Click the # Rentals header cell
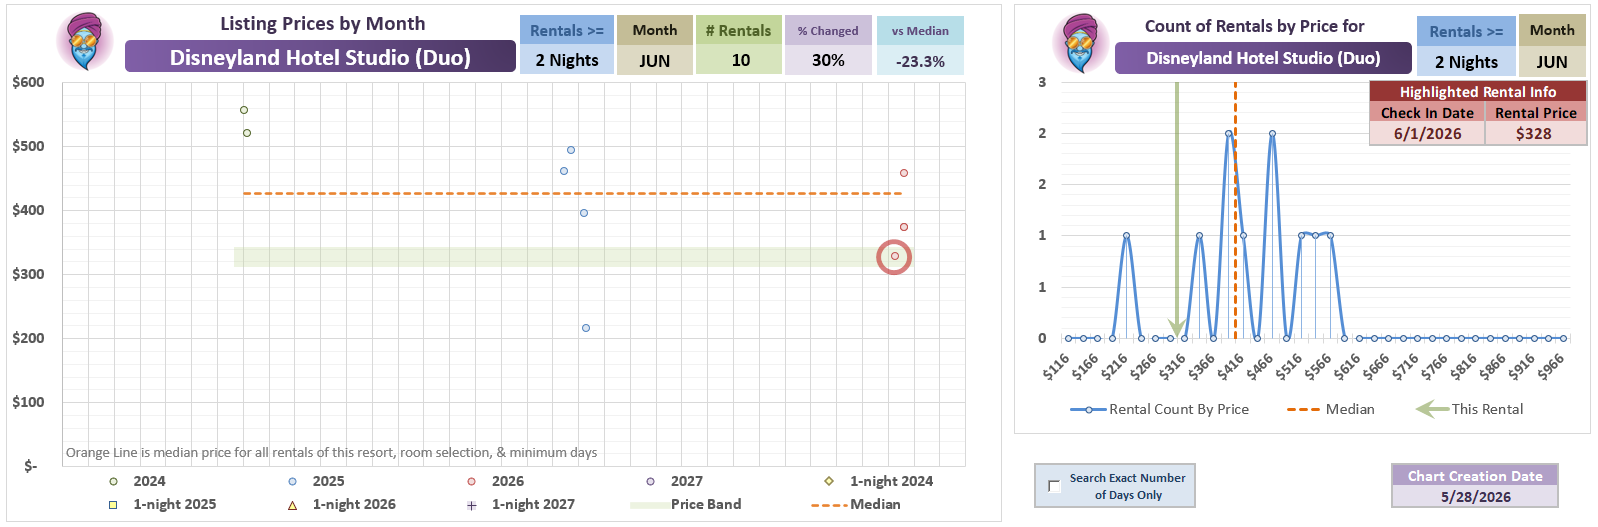Viewport: 1598px width, 527px height. click(738, 30)
